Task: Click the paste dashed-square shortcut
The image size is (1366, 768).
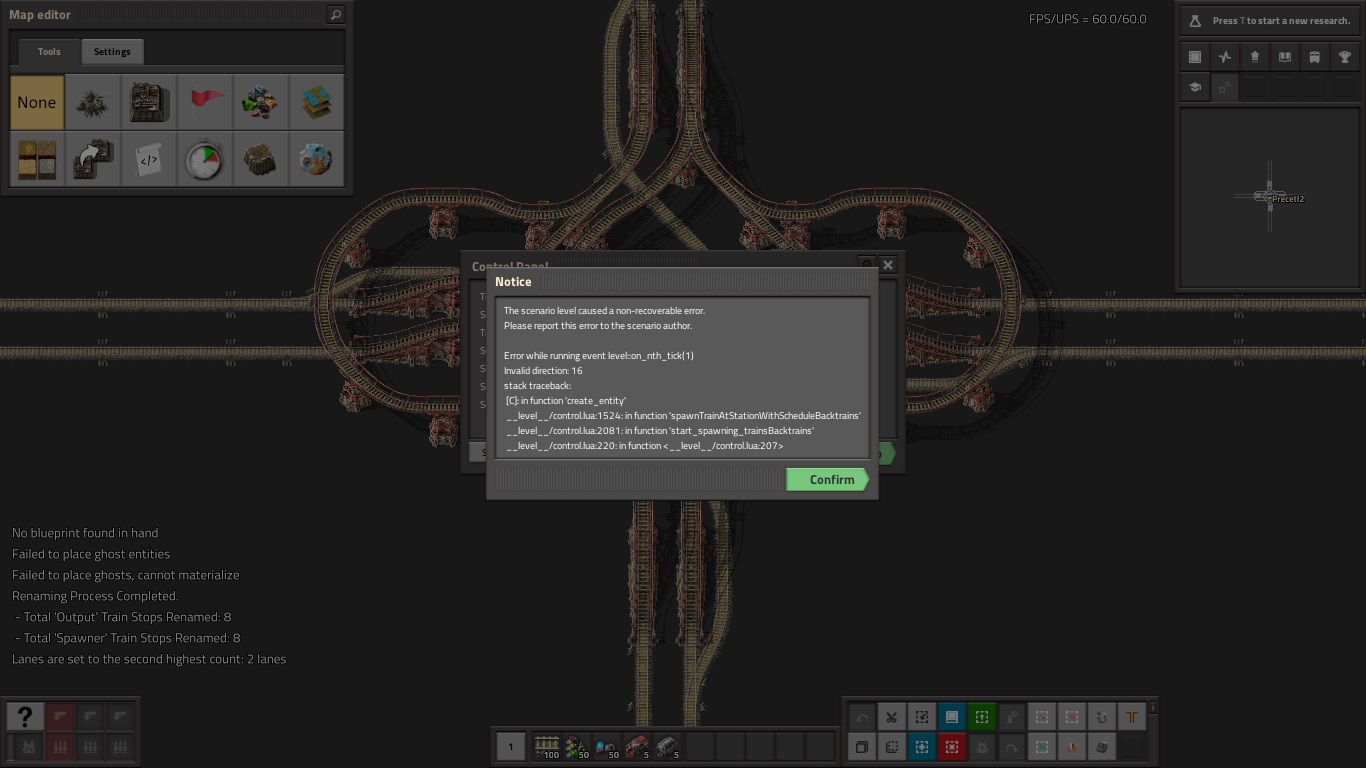Action: coord(891,747)
